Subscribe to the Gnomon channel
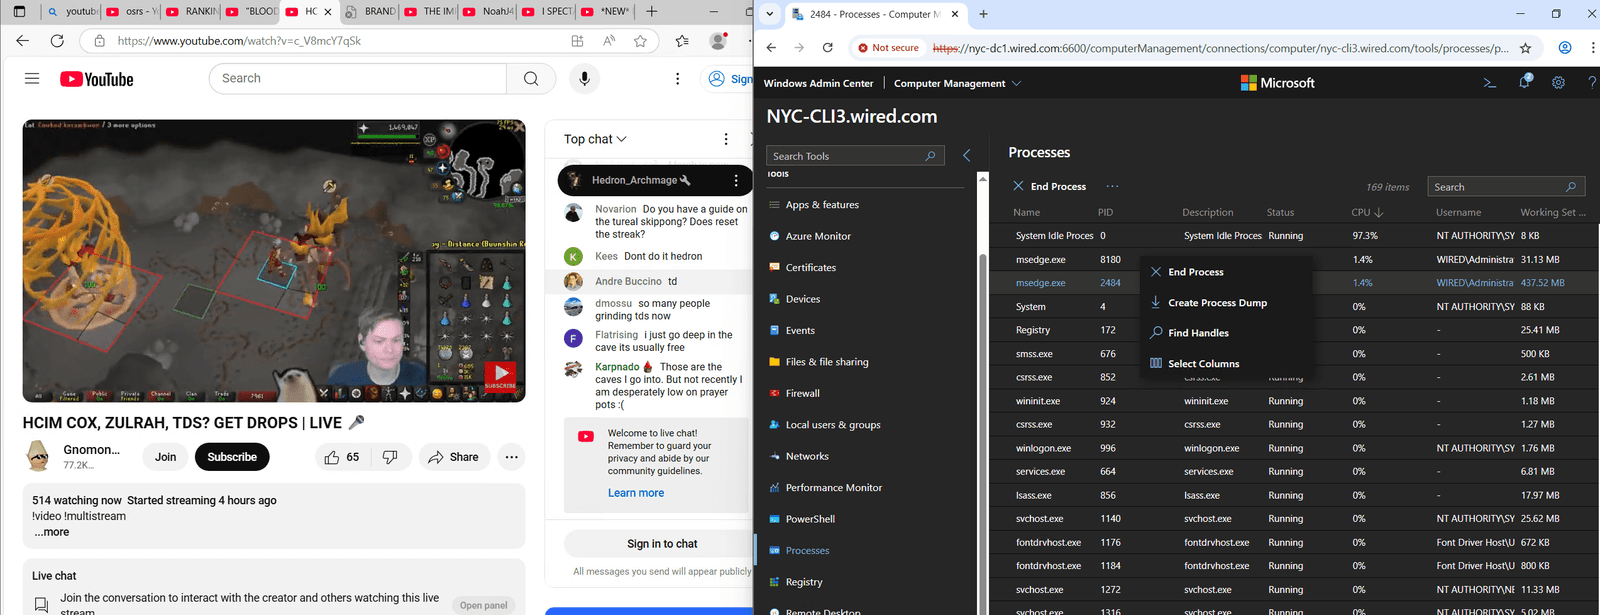This screenshot has width=1600, height=615. coord(232,457)
